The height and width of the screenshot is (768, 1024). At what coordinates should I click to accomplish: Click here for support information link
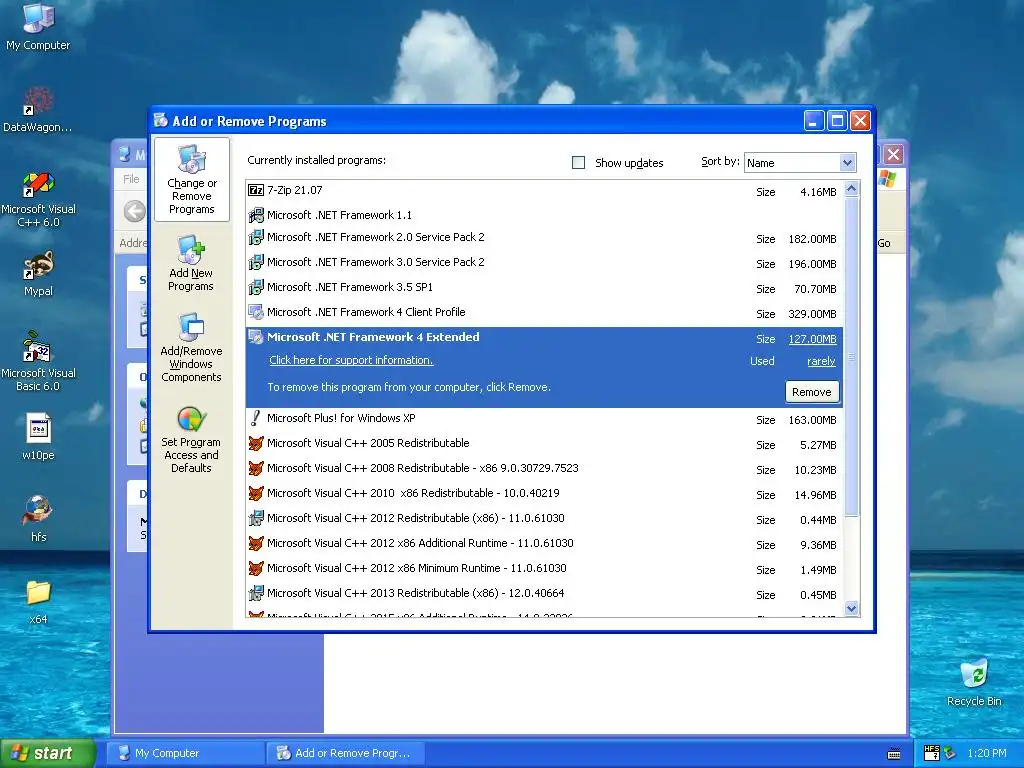point(351,360)
